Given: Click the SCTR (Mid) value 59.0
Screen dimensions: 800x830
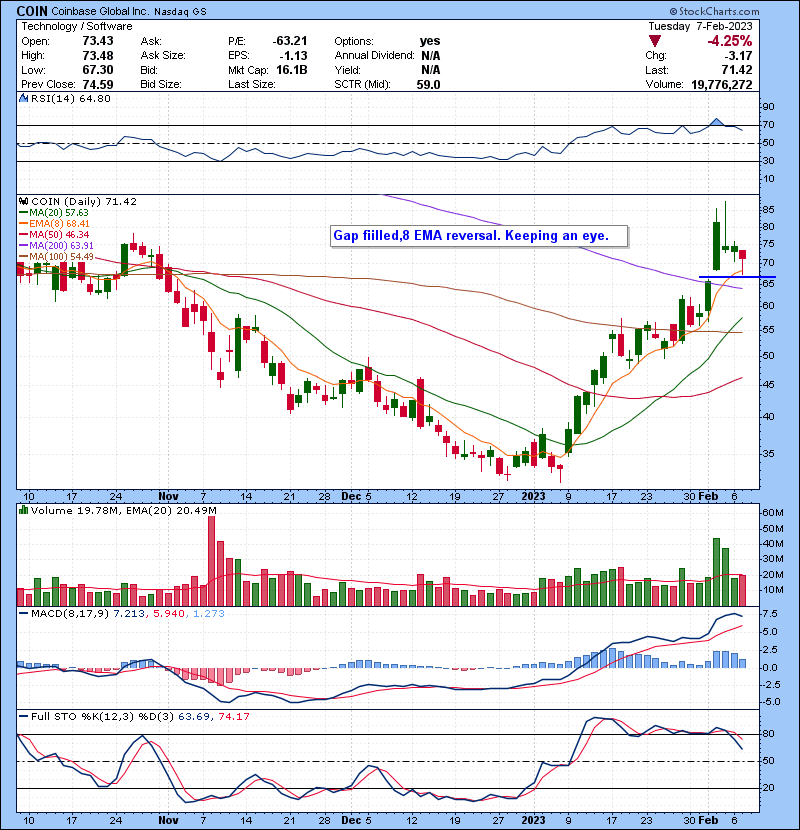Looking at the screenshot, I should (x=428, y=84).
